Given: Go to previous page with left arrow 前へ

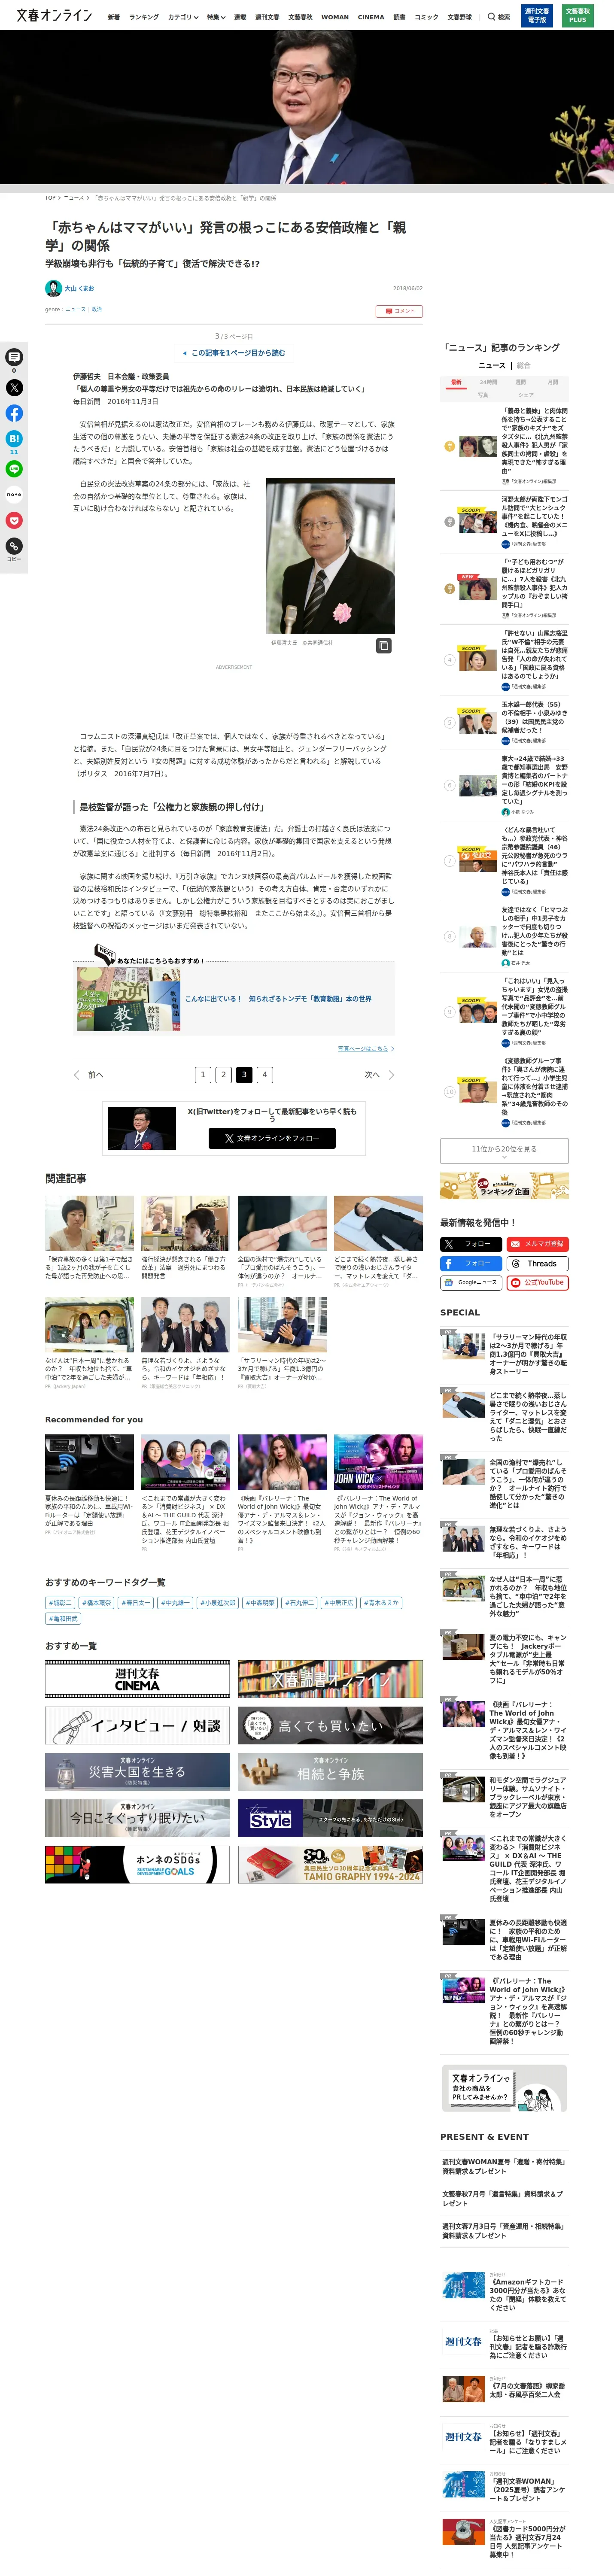Looking at the screenshot, I should click(x=88, y=1075).
